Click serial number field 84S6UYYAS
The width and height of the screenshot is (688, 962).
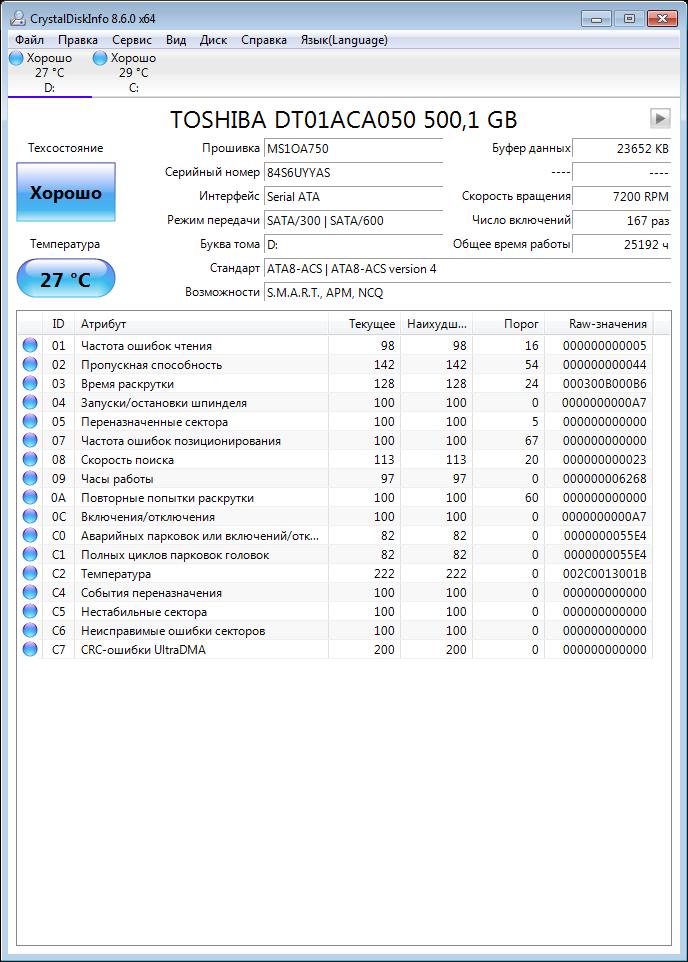tap(354, 172)
